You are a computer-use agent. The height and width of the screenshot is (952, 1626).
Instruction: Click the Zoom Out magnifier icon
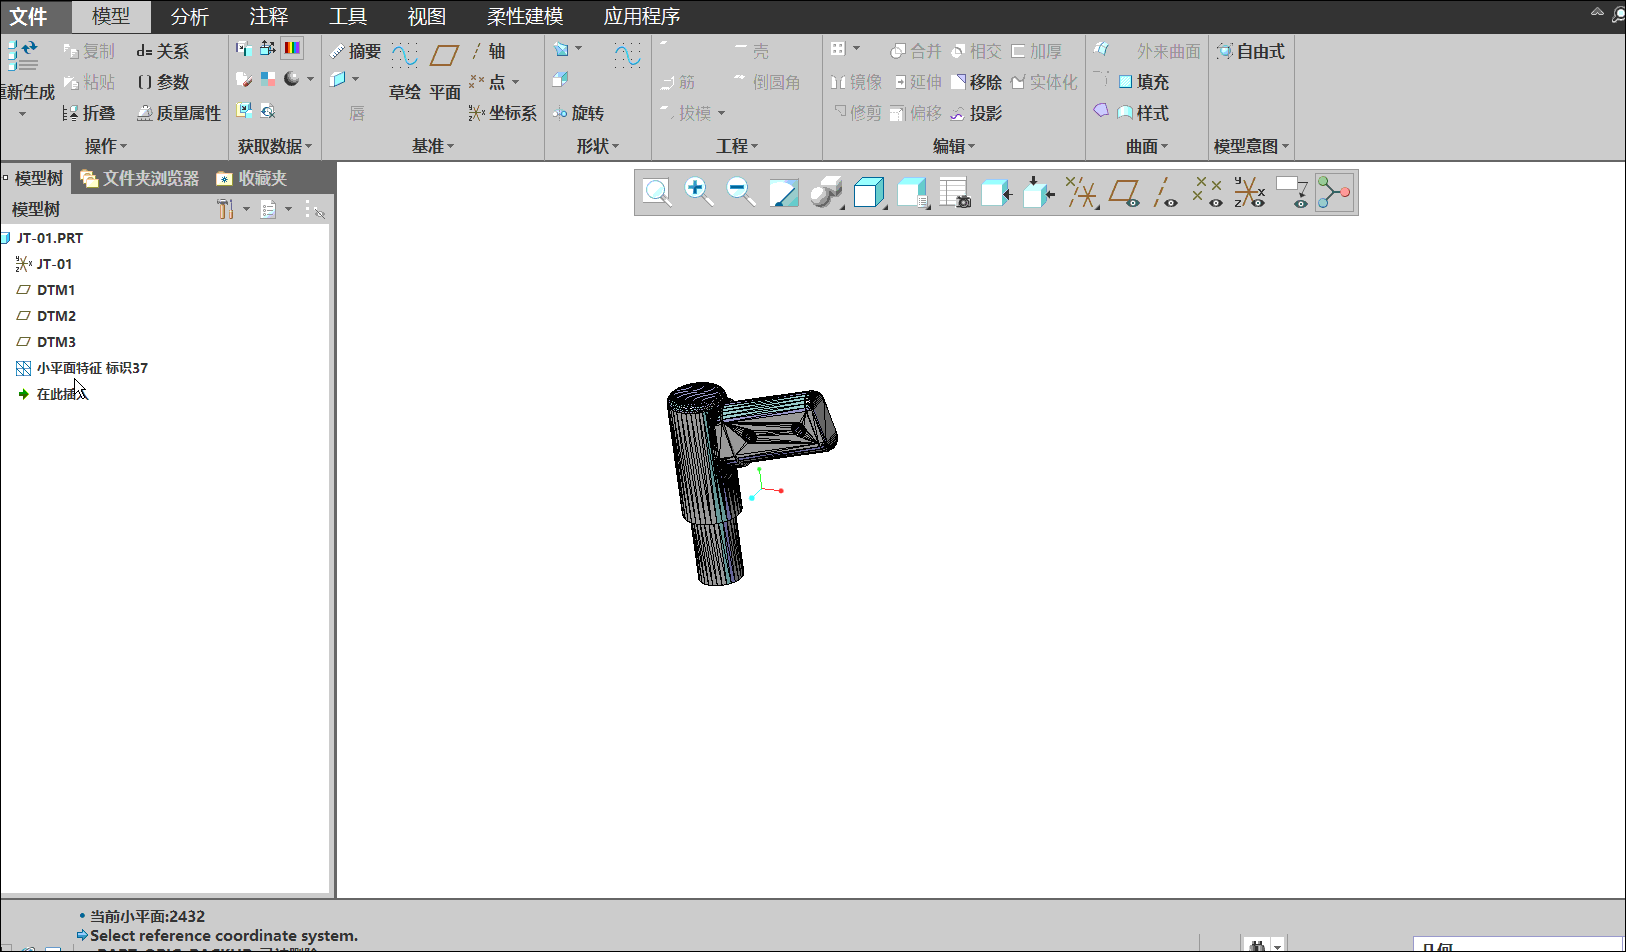(741, 192)
